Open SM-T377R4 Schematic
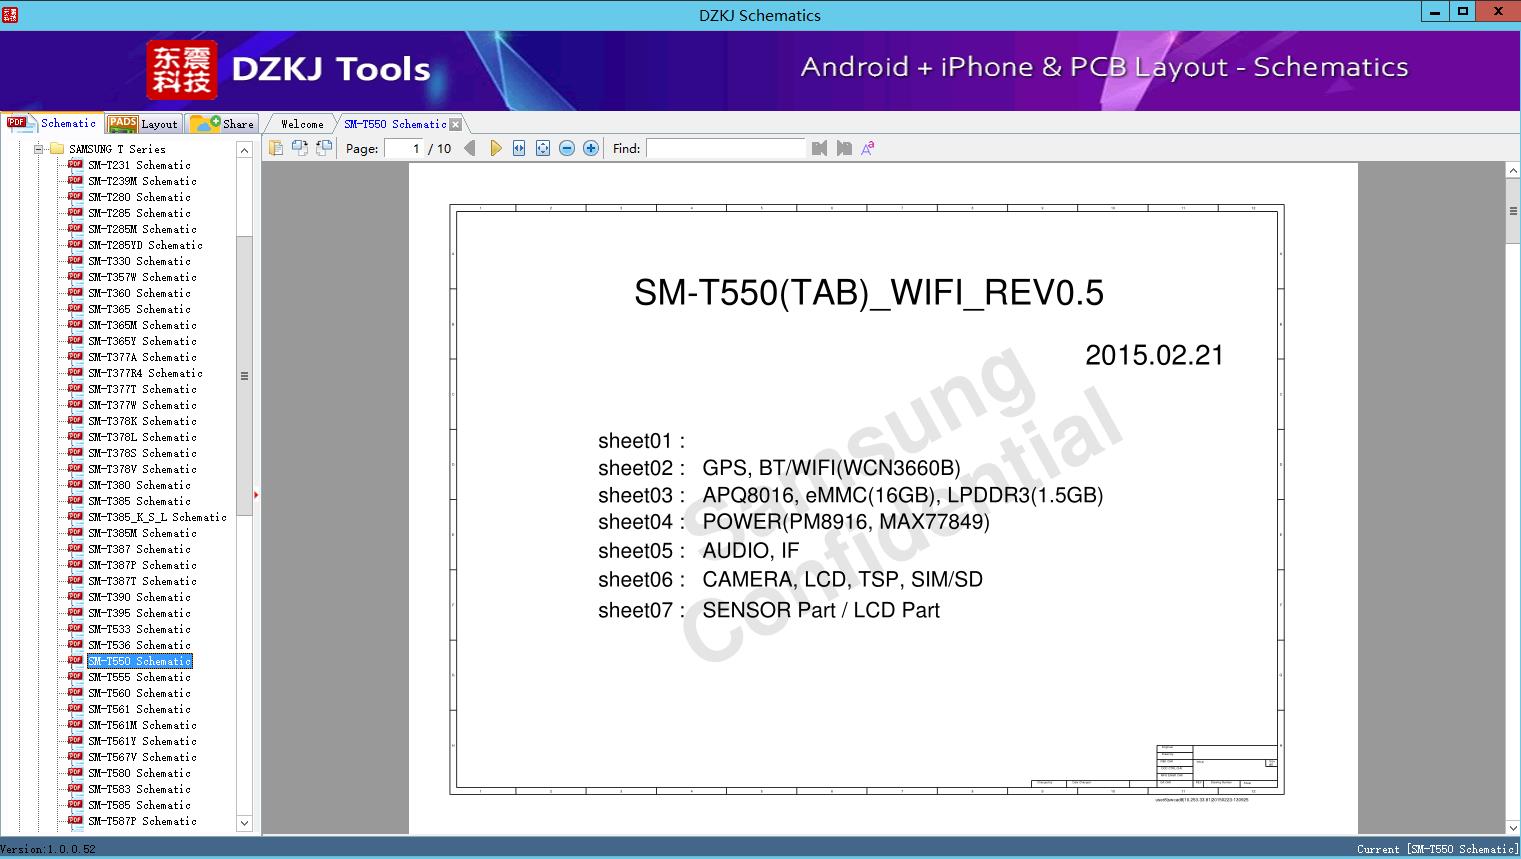1521x859 pixels. point(145,373)
